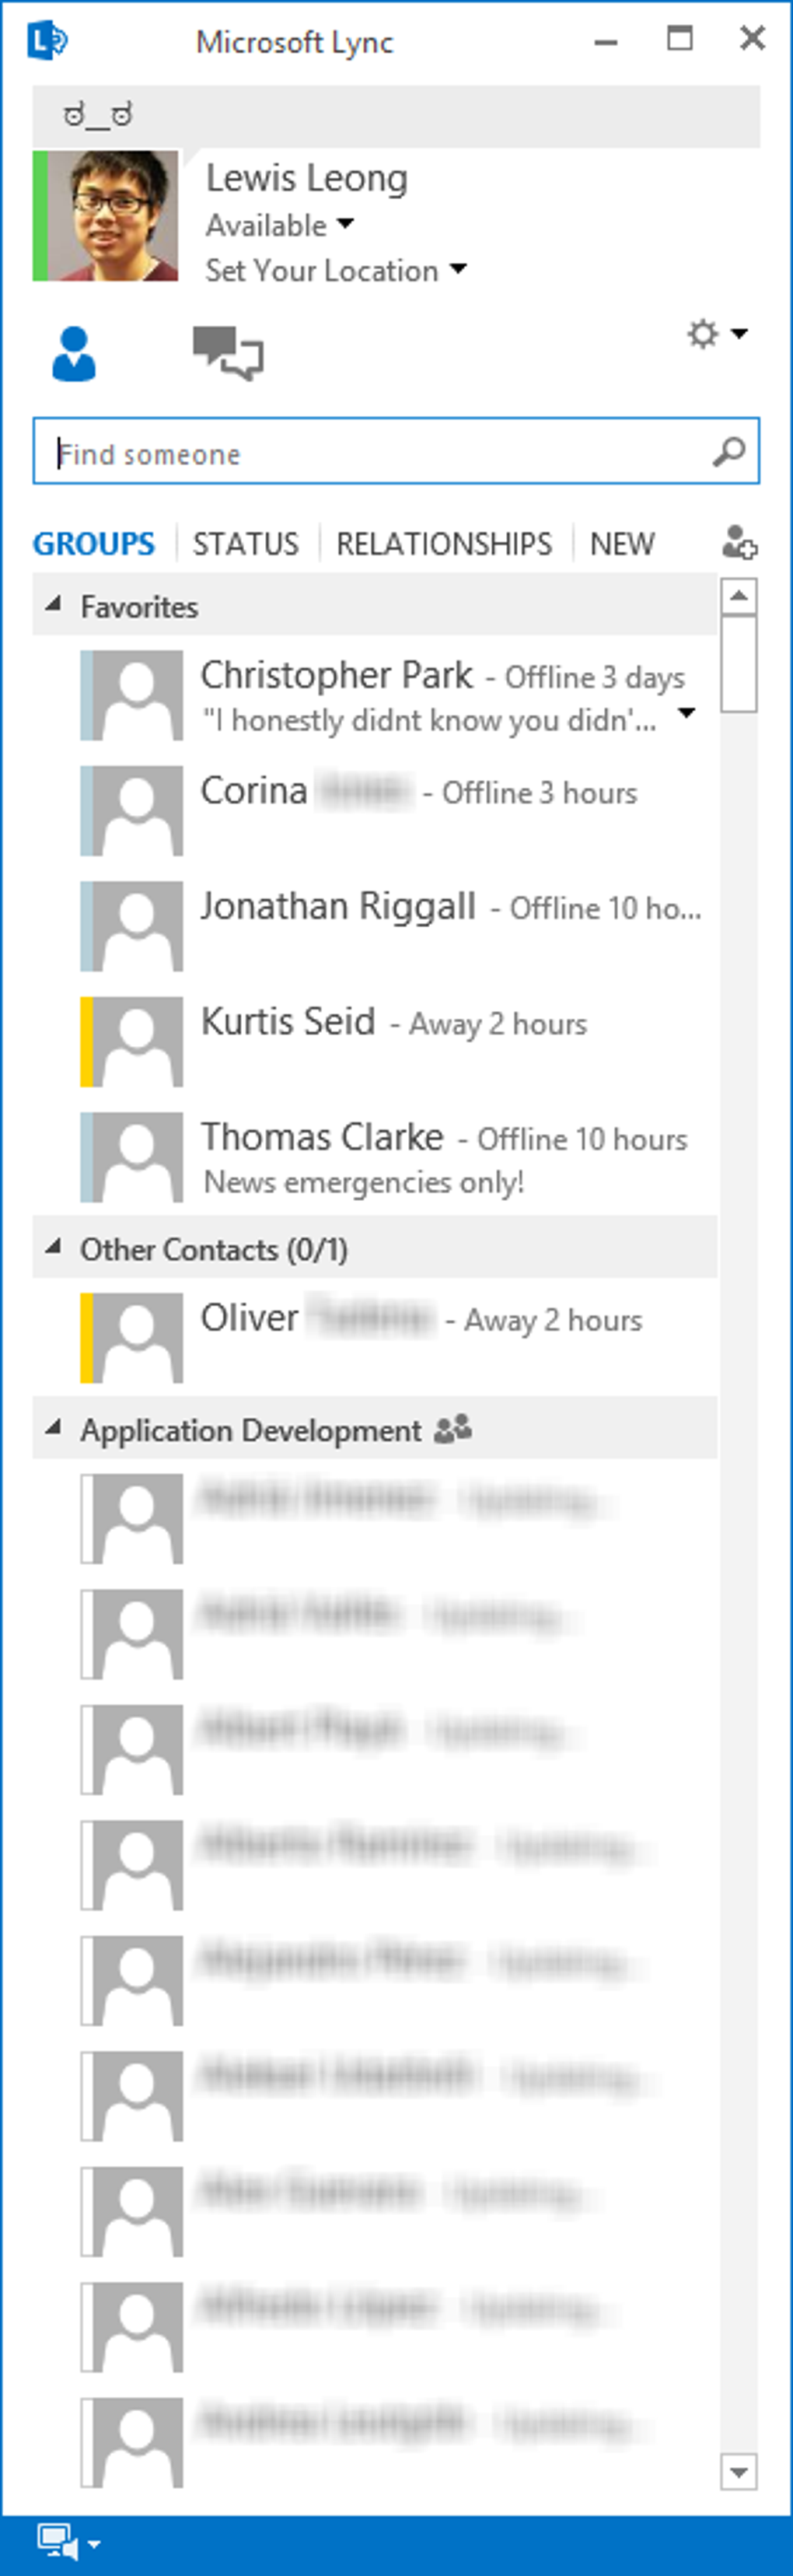Expand Christopher Park's note arrow
The height and width of the screenshot is (2576, 793).
[x=687, y=713]
